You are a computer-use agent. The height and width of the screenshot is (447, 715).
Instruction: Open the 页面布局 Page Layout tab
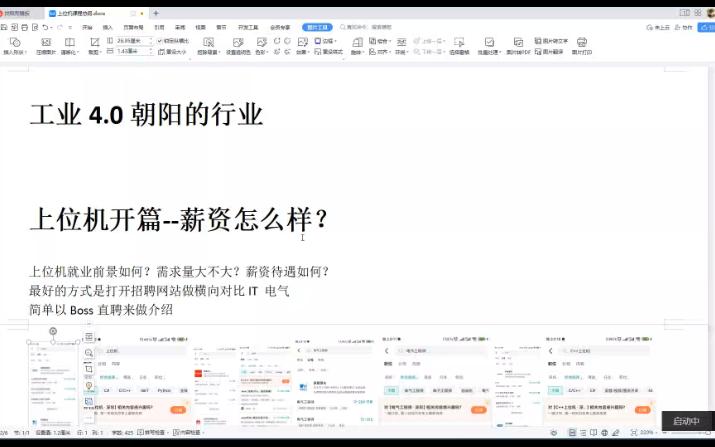pos(133,27)
